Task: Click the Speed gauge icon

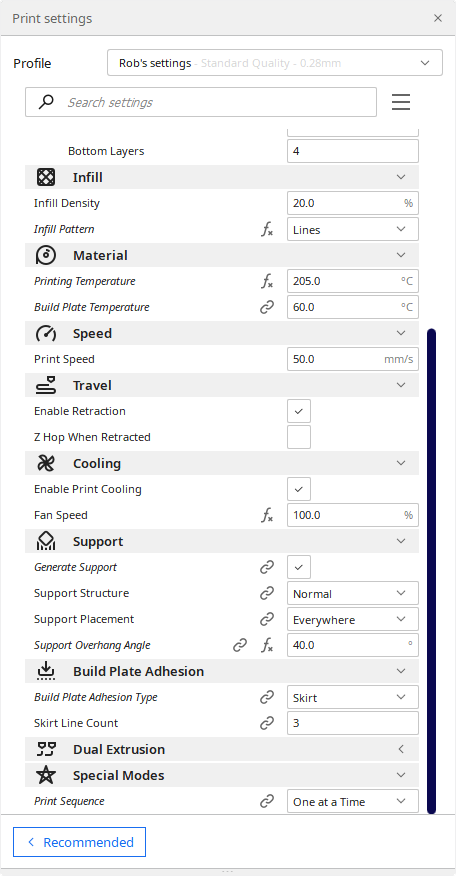Action: (x=46, y=334)
